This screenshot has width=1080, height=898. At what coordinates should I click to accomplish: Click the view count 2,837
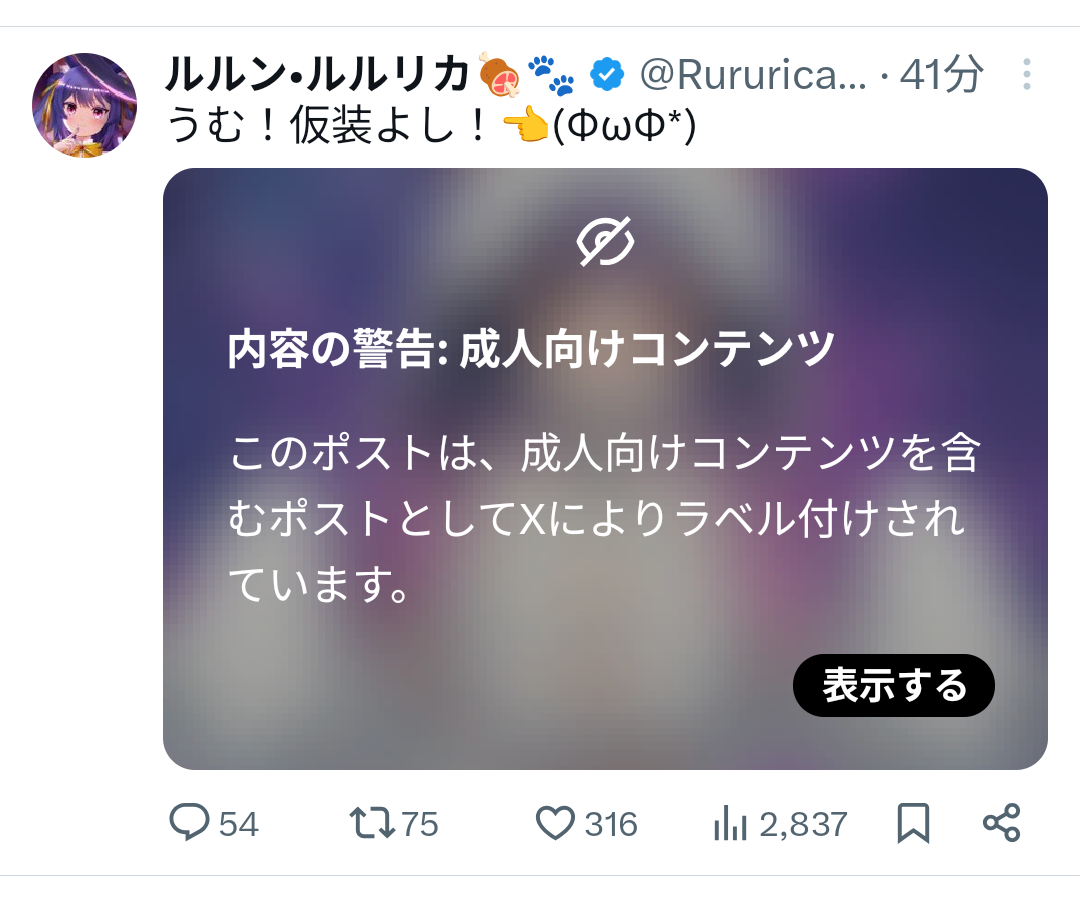803,824
